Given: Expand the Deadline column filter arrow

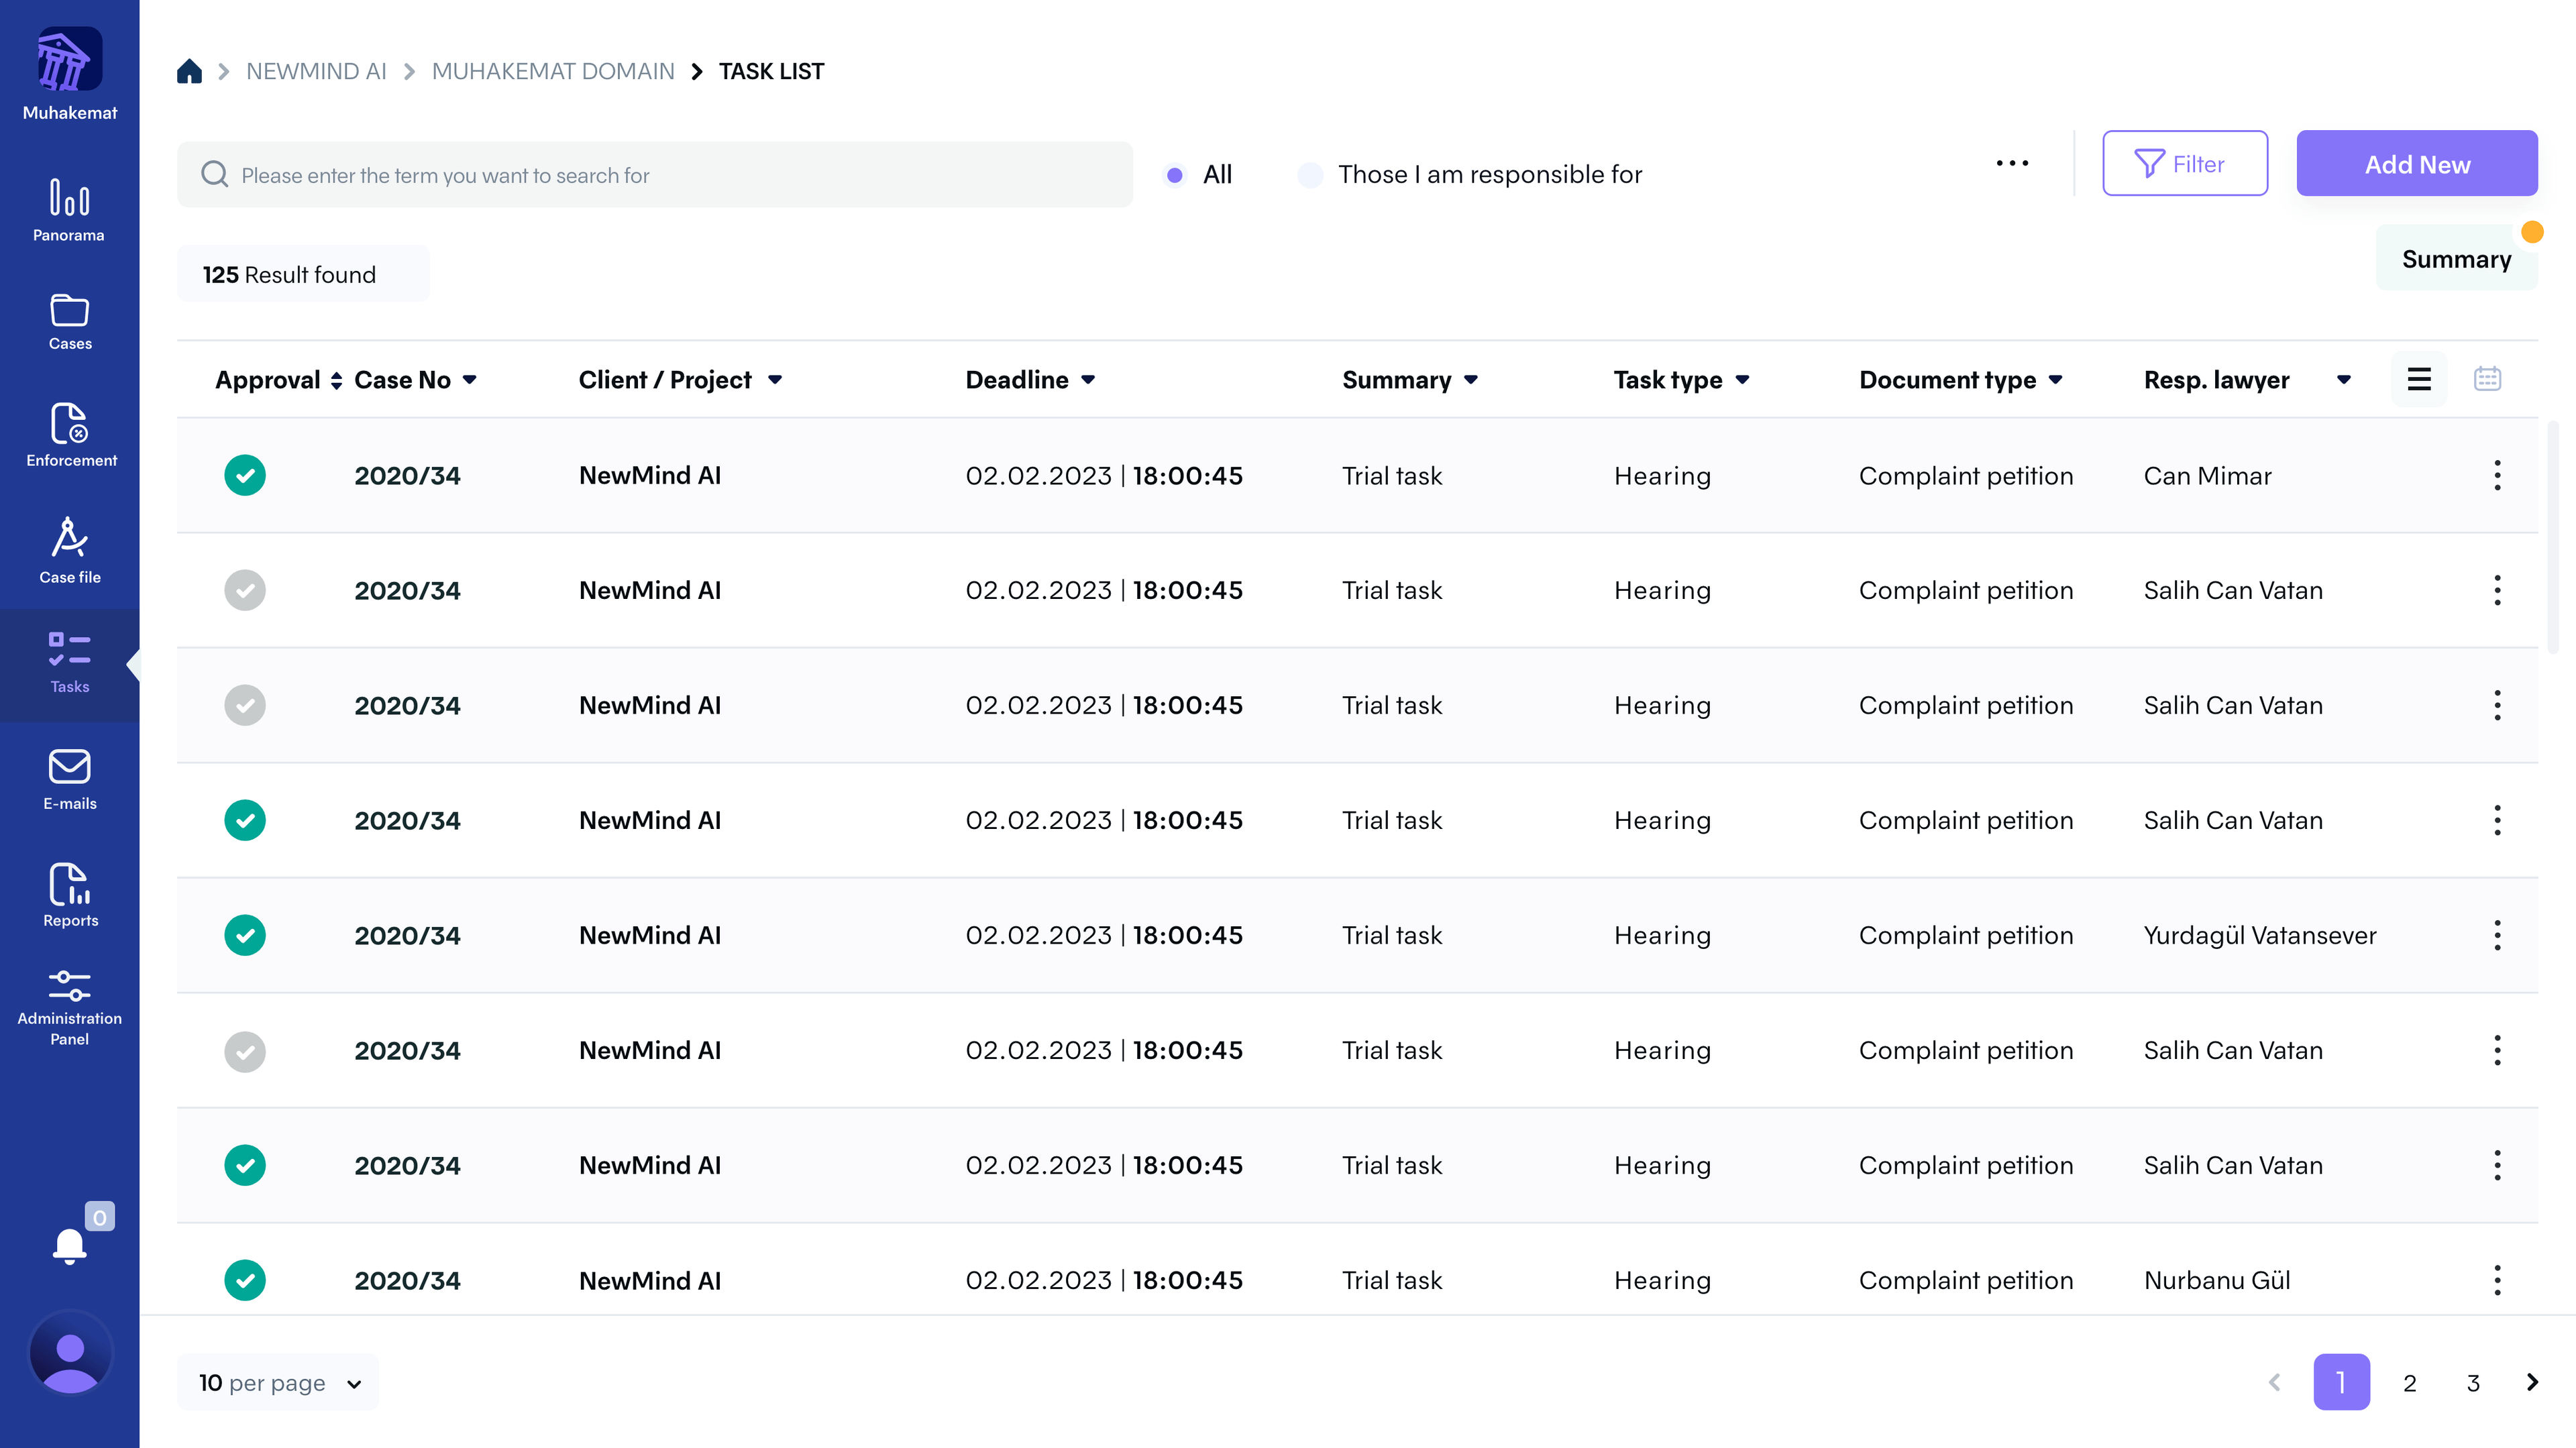Looking at the screenshot, I should point(1088,380).
